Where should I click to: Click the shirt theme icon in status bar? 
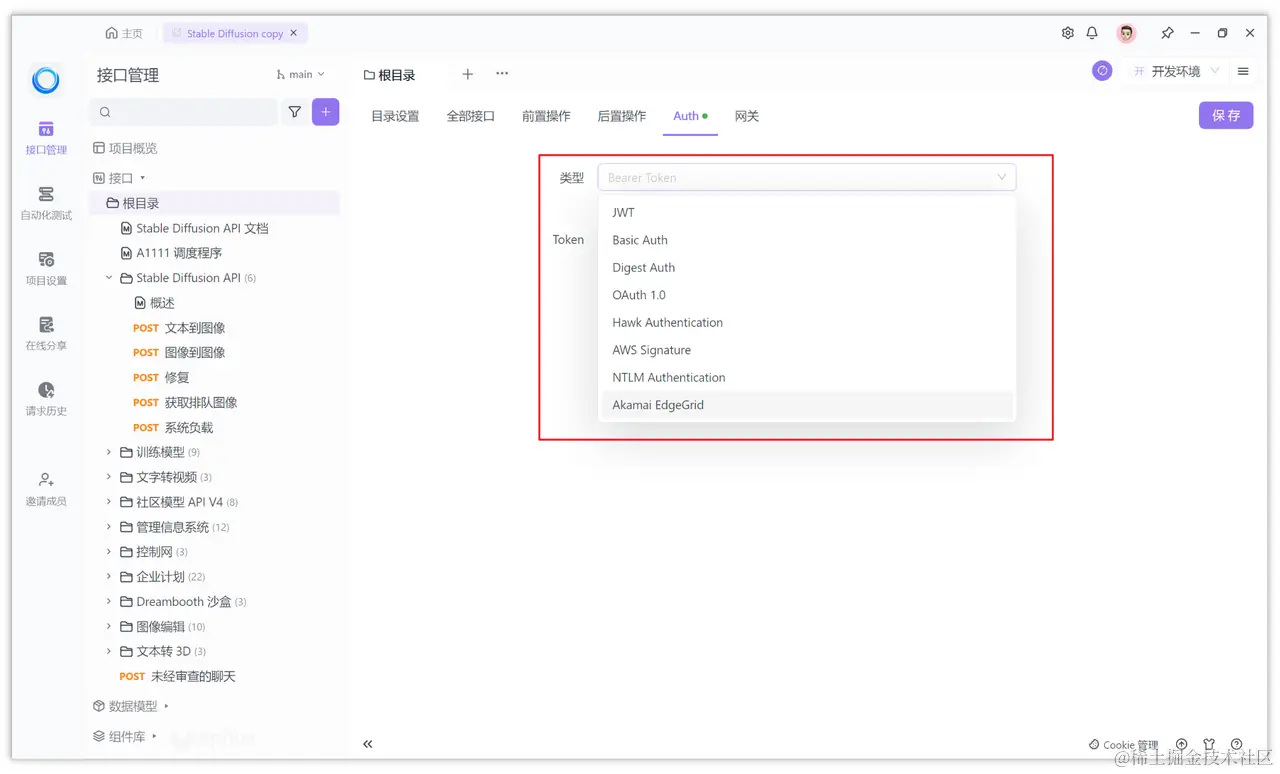(x=1210, y=745)
